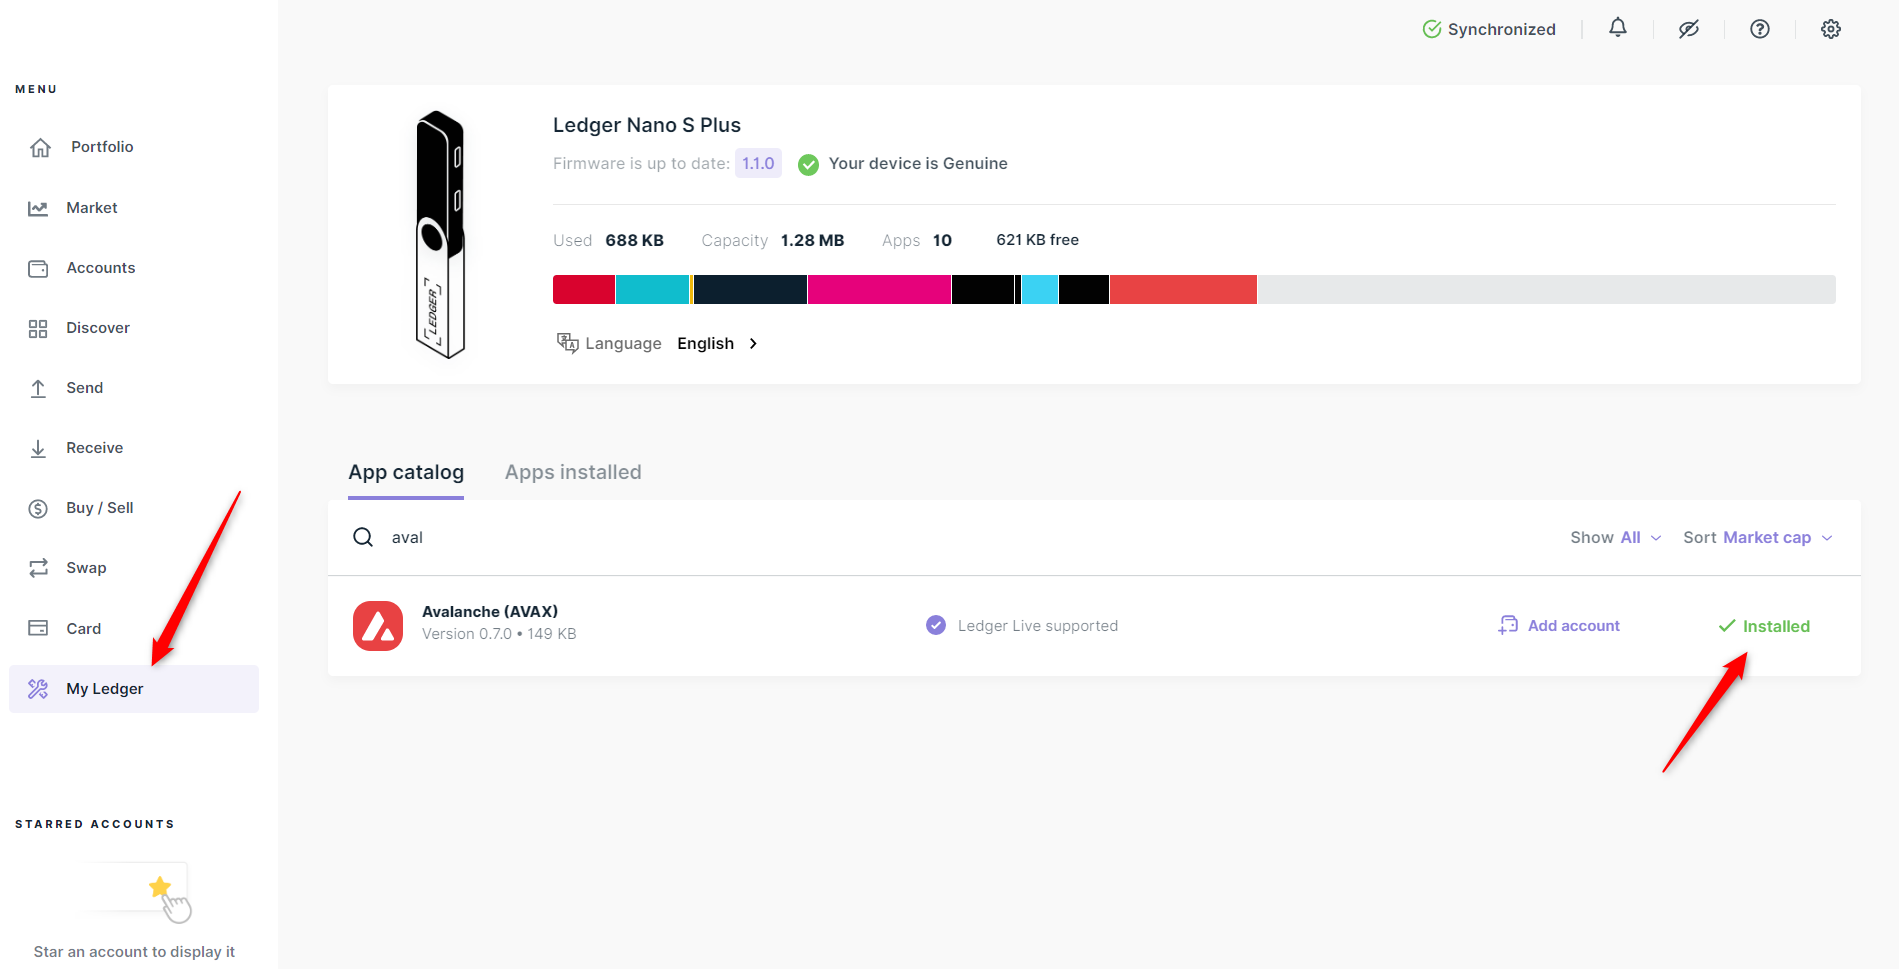The width and height of the screenshot is (1899, 969).
Task: Select the App catalog tab
Action: tap(406, 472)
